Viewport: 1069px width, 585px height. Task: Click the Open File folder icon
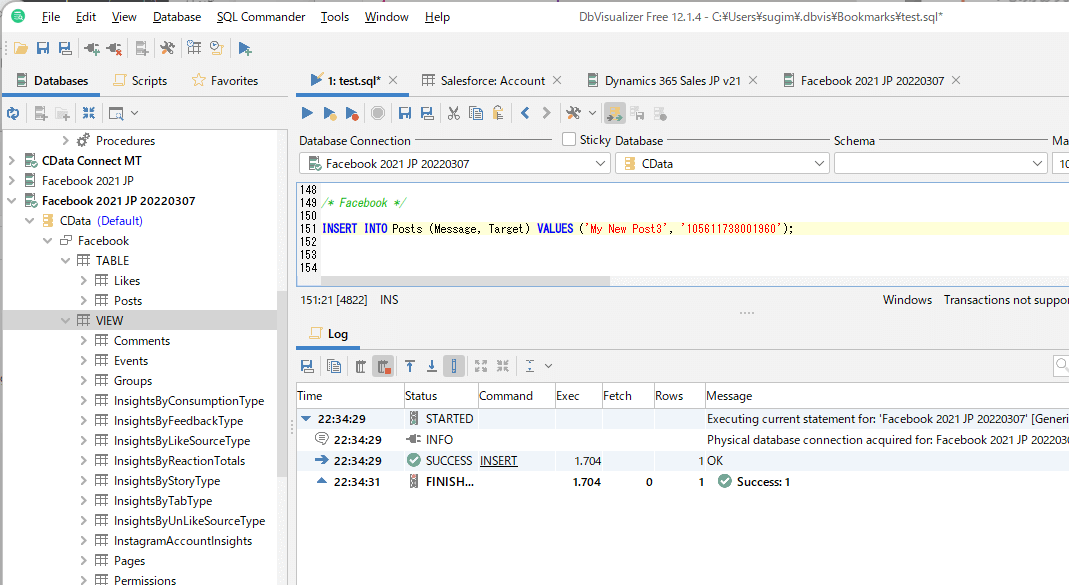coord(20,48)
